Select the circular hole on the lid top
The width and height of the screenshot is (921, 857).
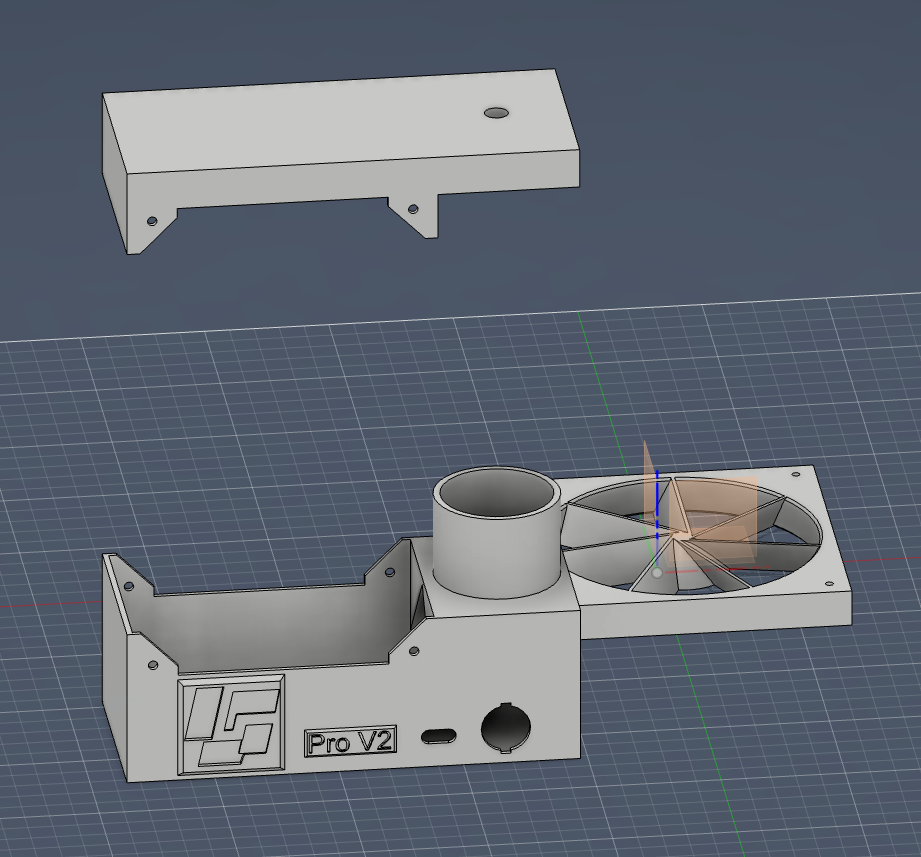496,113
